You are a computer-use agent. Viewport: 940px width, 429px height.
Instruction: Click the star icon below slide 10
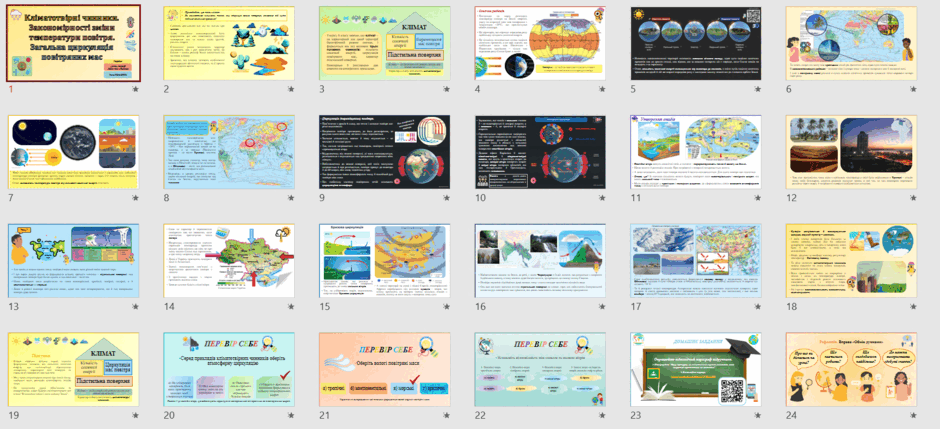(602, 198)
